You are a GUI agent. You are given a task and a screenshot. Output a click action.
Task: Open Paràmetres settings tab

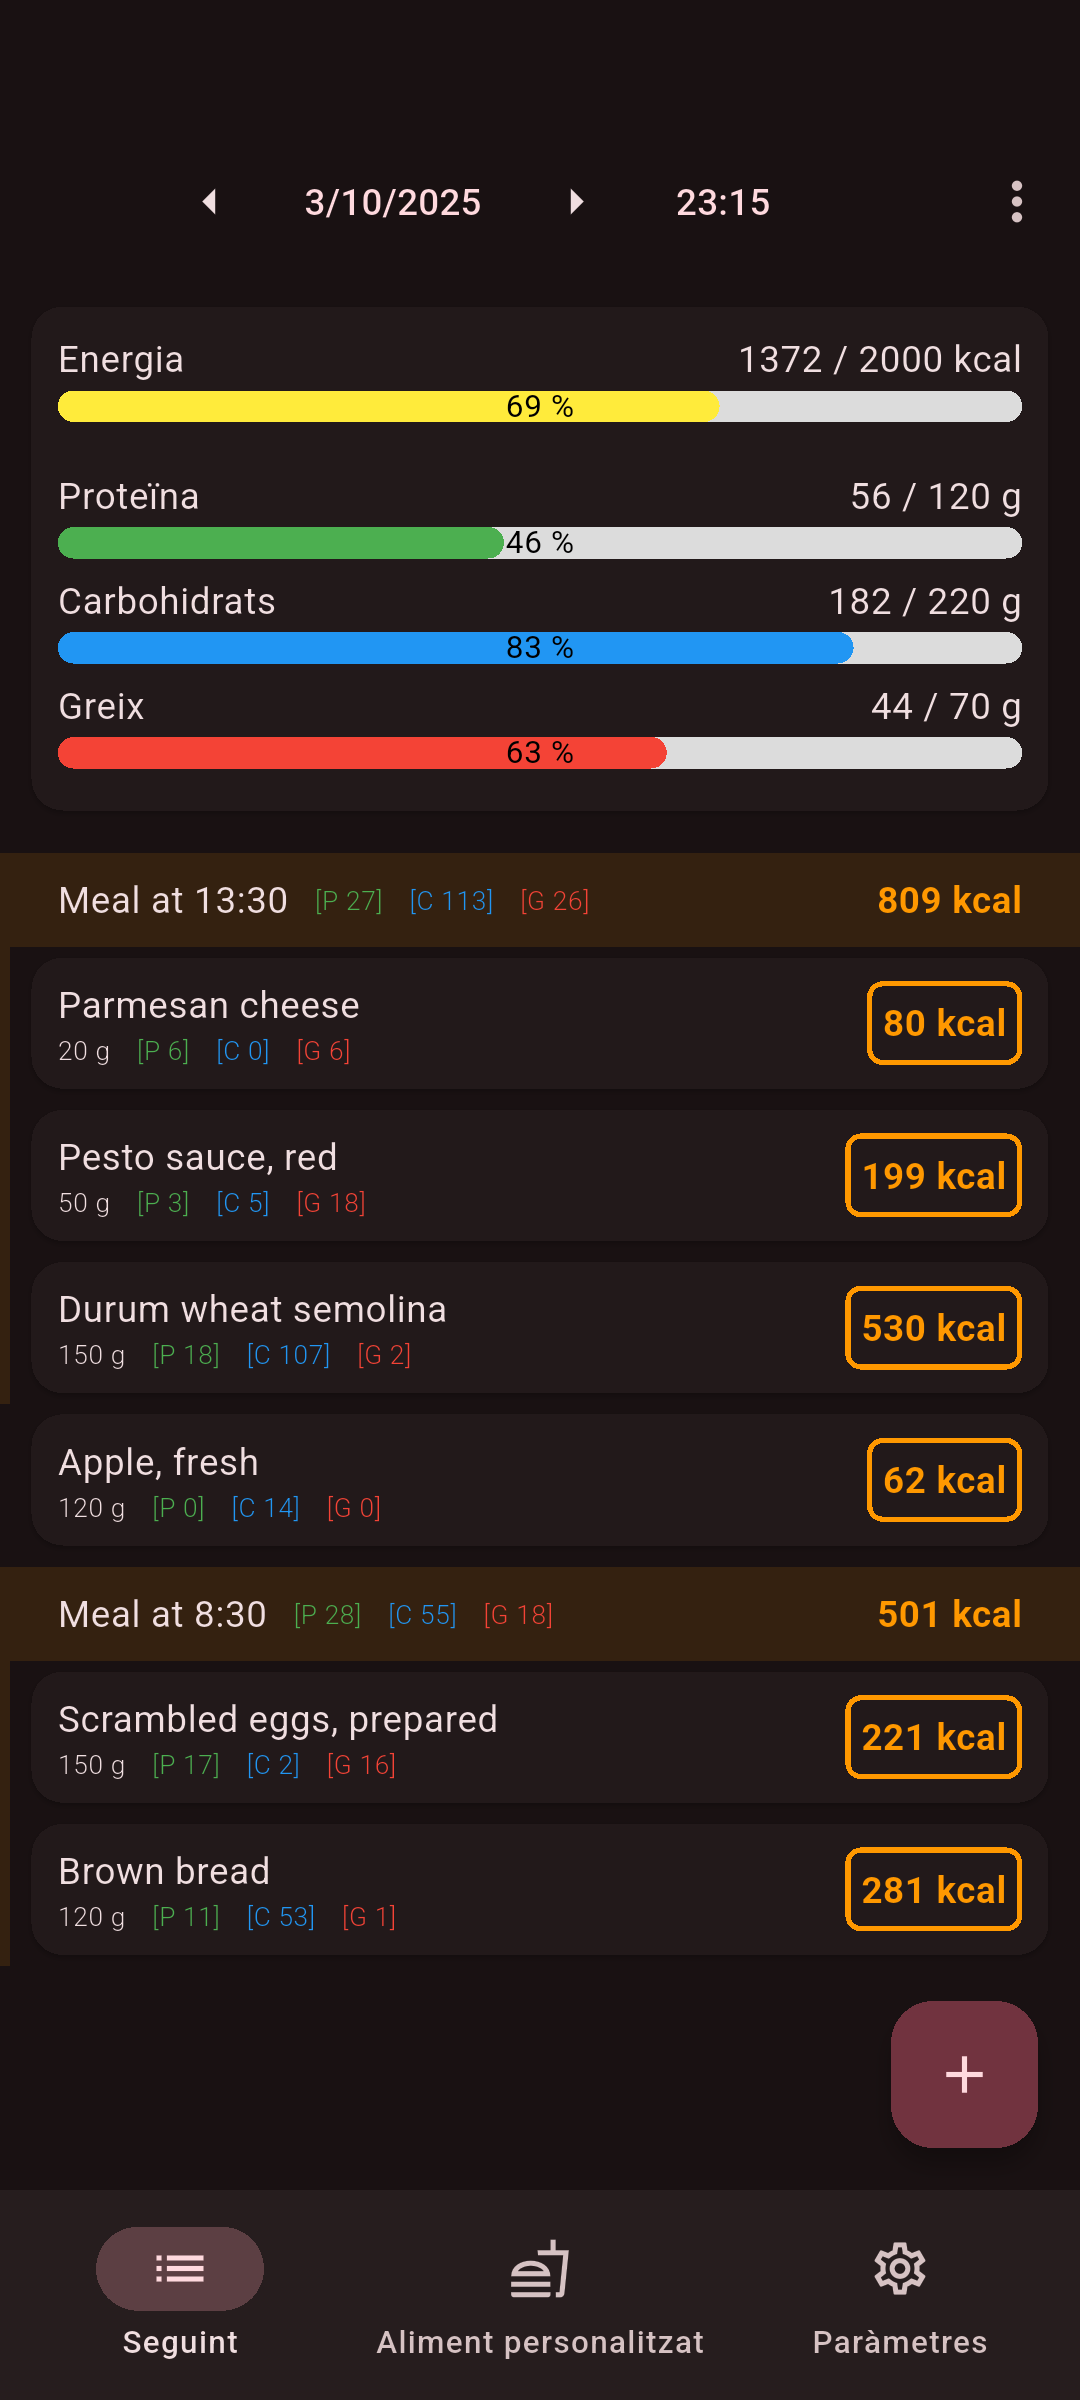[x=900, y=2292]
